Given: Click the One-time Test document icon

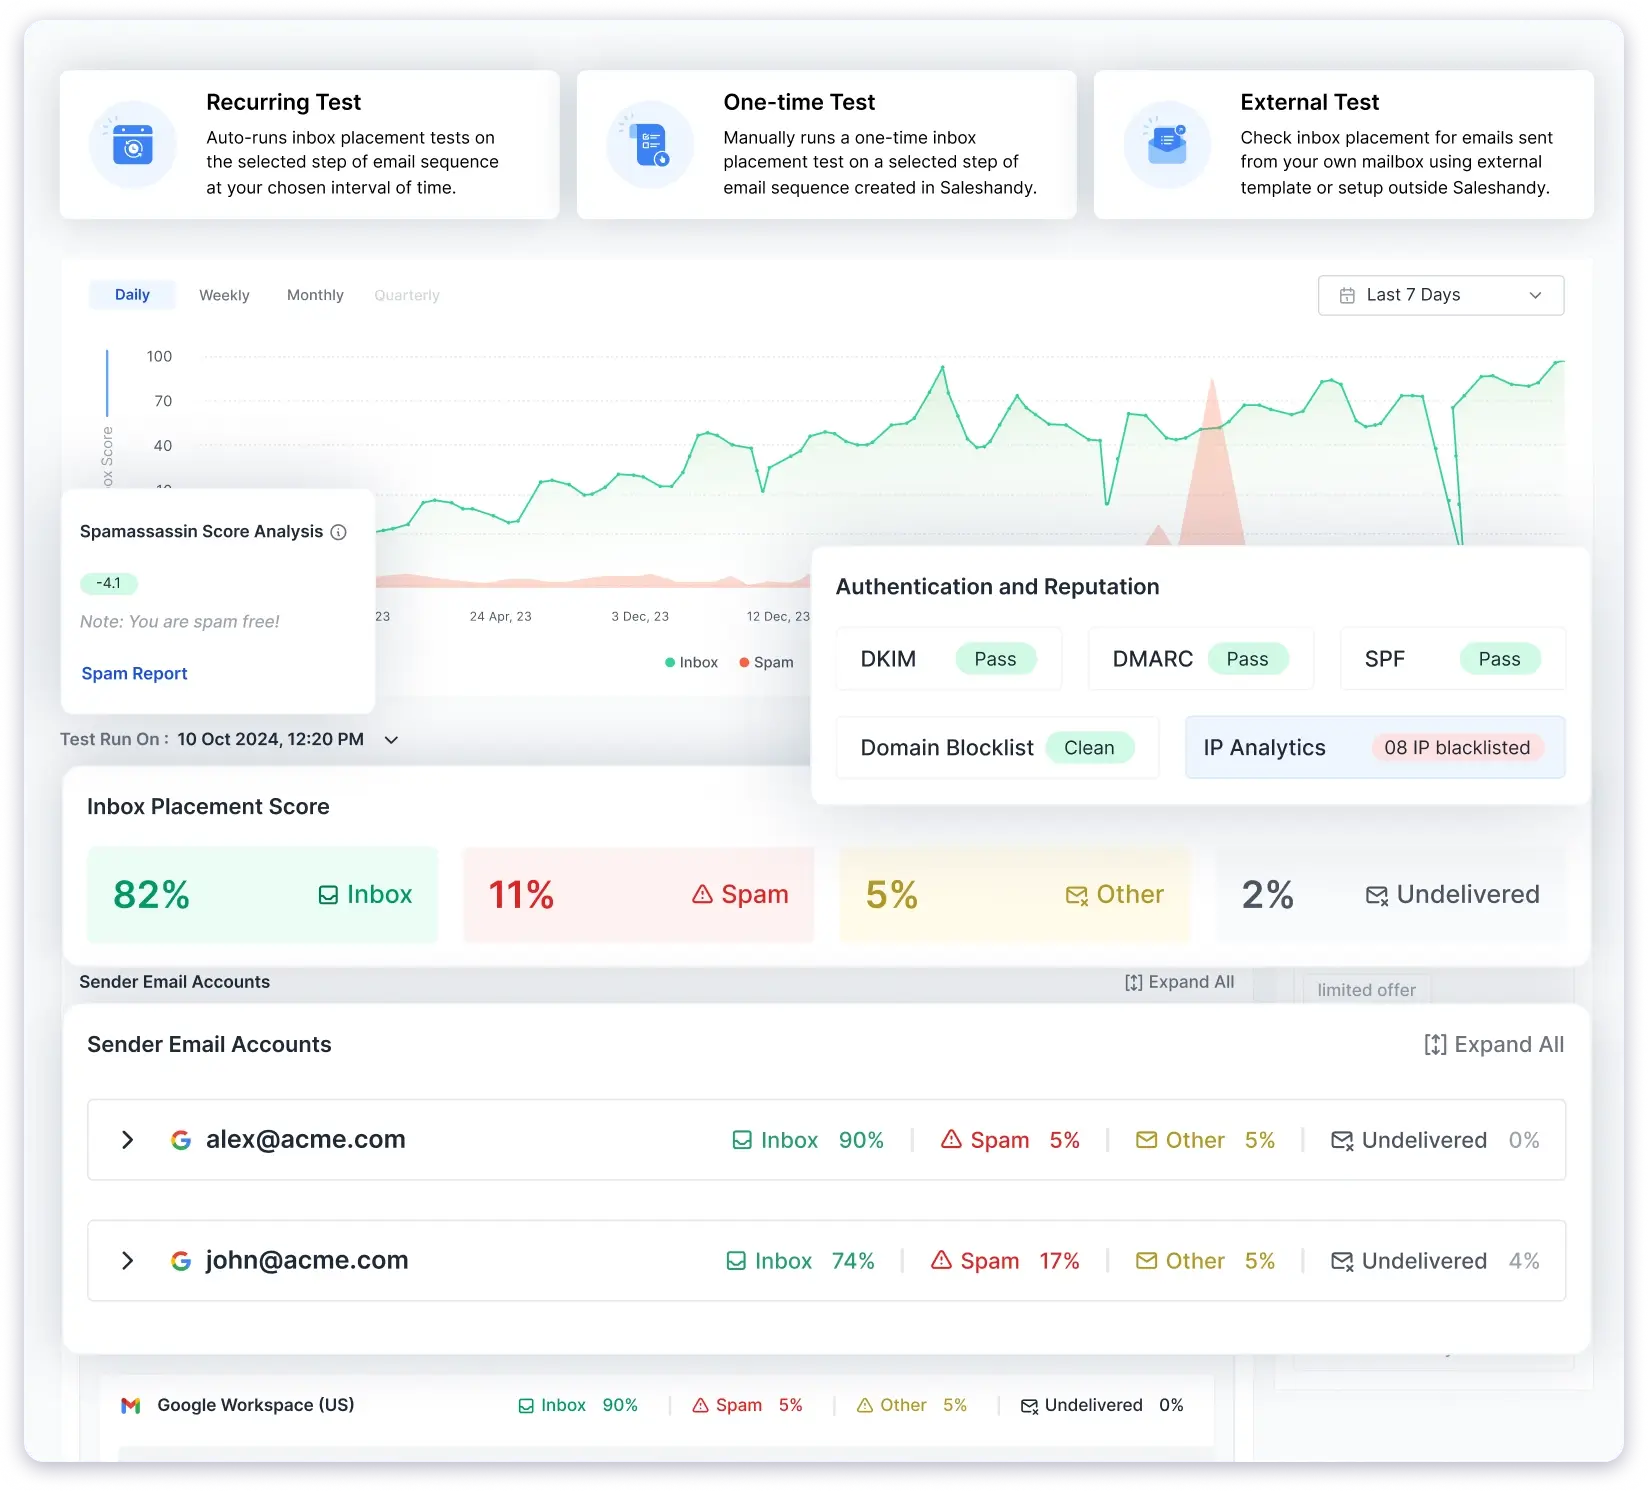Looking at the screenshot, I should point(651,145).
